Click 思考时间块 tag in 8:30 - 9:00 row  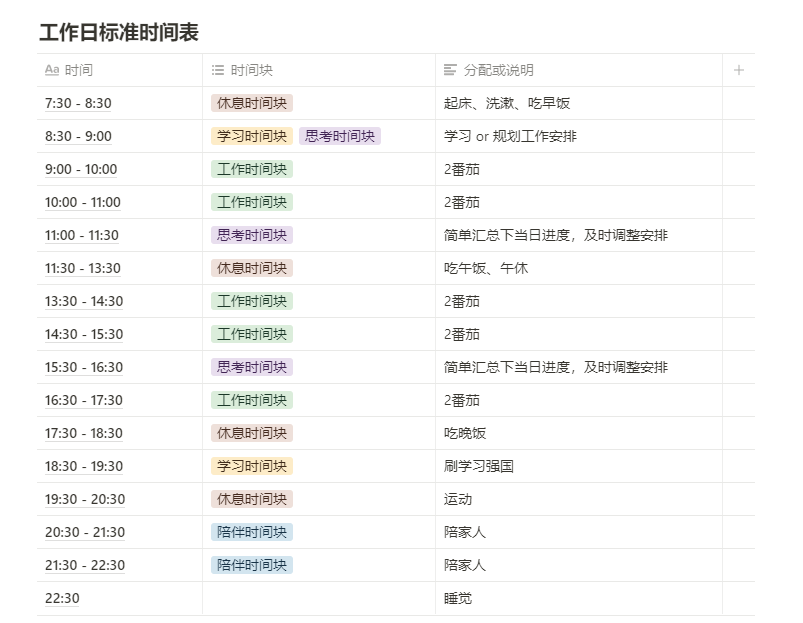pos(340,136)
